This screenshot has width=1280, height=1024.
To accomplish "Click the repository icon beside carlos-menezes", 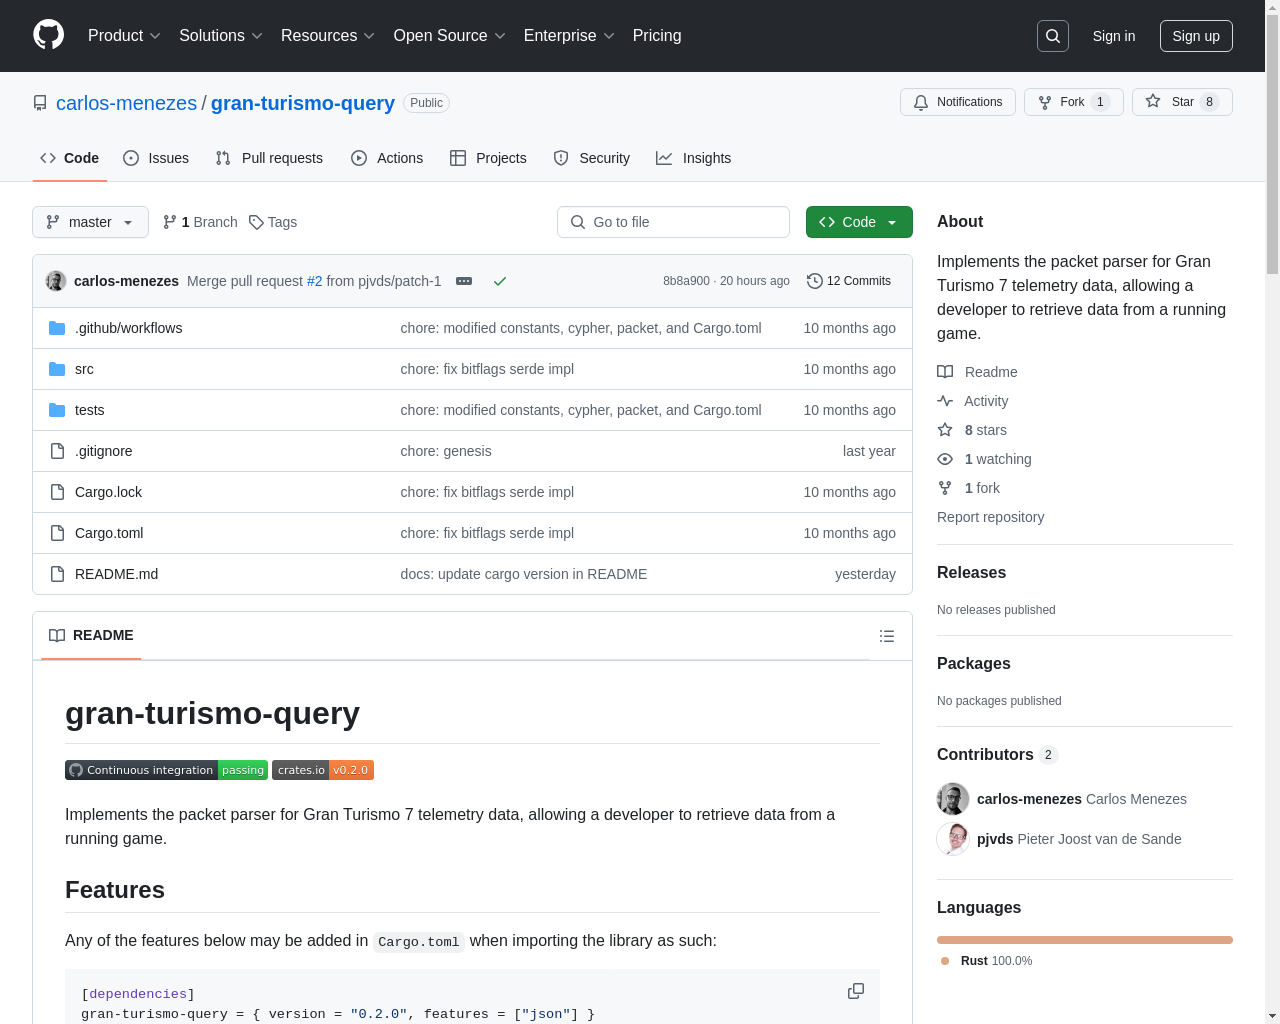I will point(40,103).
